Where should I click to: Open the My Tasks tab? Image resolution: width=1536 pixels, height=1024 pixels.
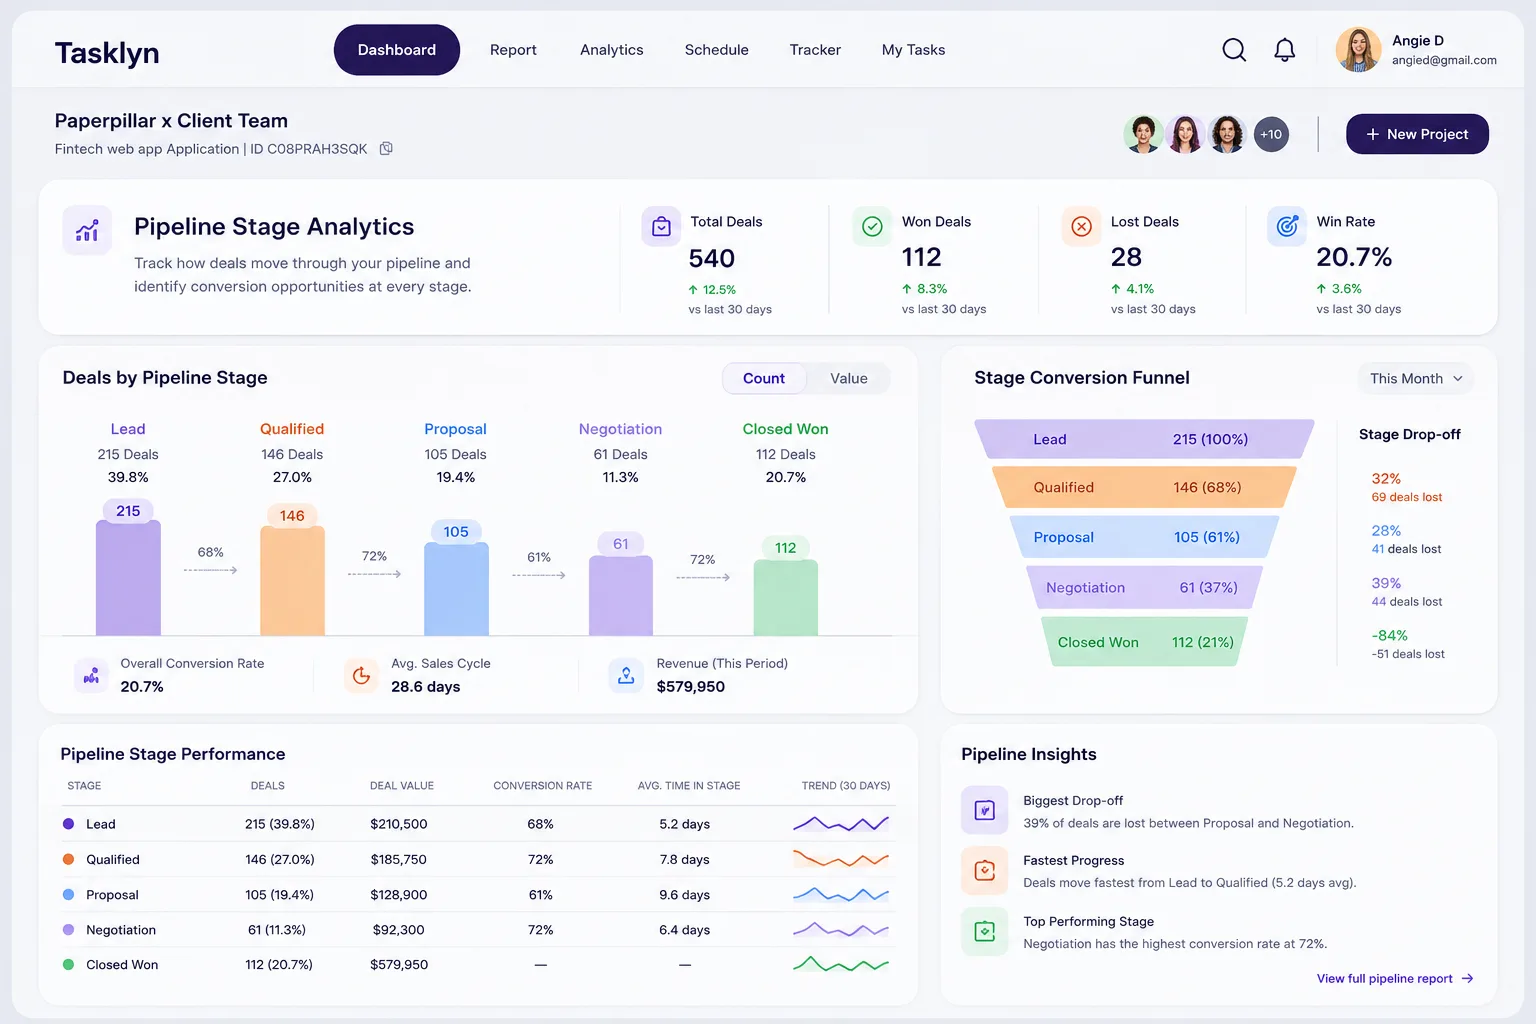point(914,50)
